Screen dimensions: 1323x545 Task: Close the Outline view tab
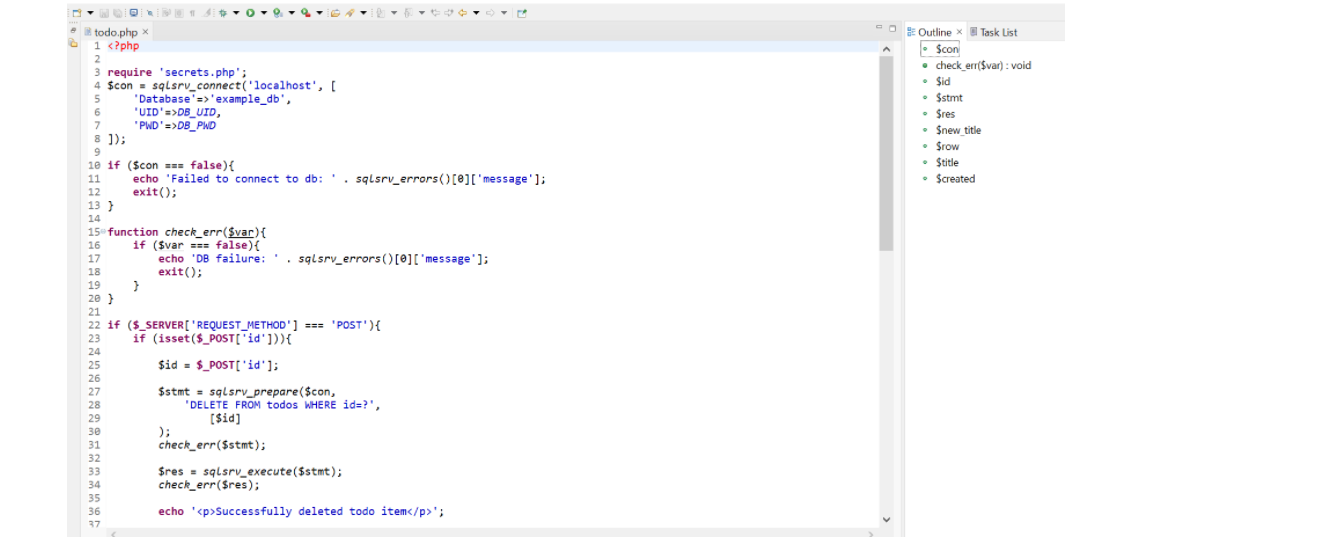(959, 32)
